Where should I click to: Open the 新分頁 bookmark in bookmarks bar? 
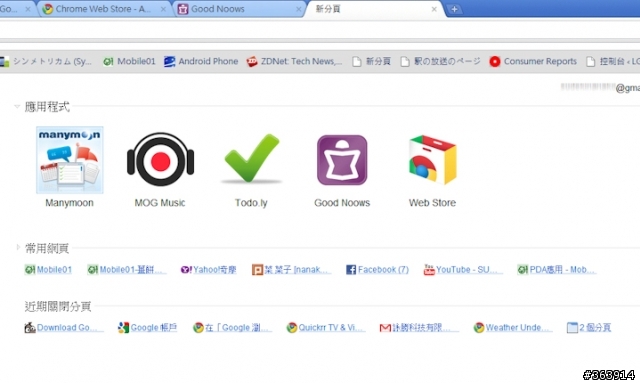371,61
